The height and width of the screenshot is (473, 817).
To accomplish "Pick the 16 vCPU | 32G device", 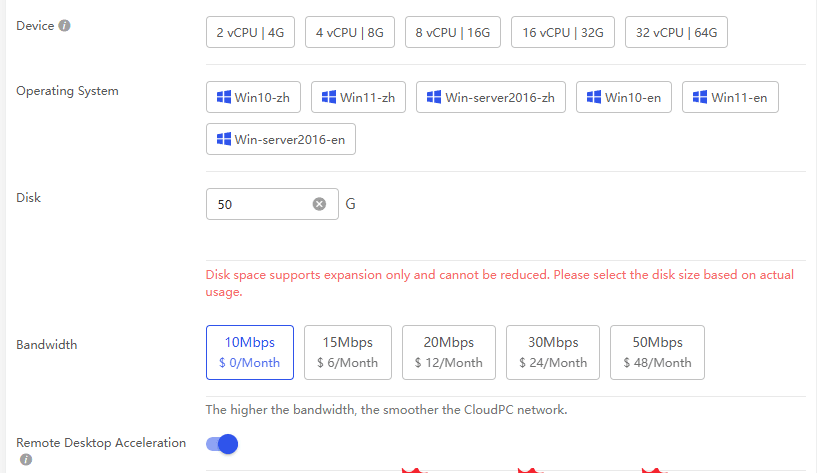I will tap(563, 32).
